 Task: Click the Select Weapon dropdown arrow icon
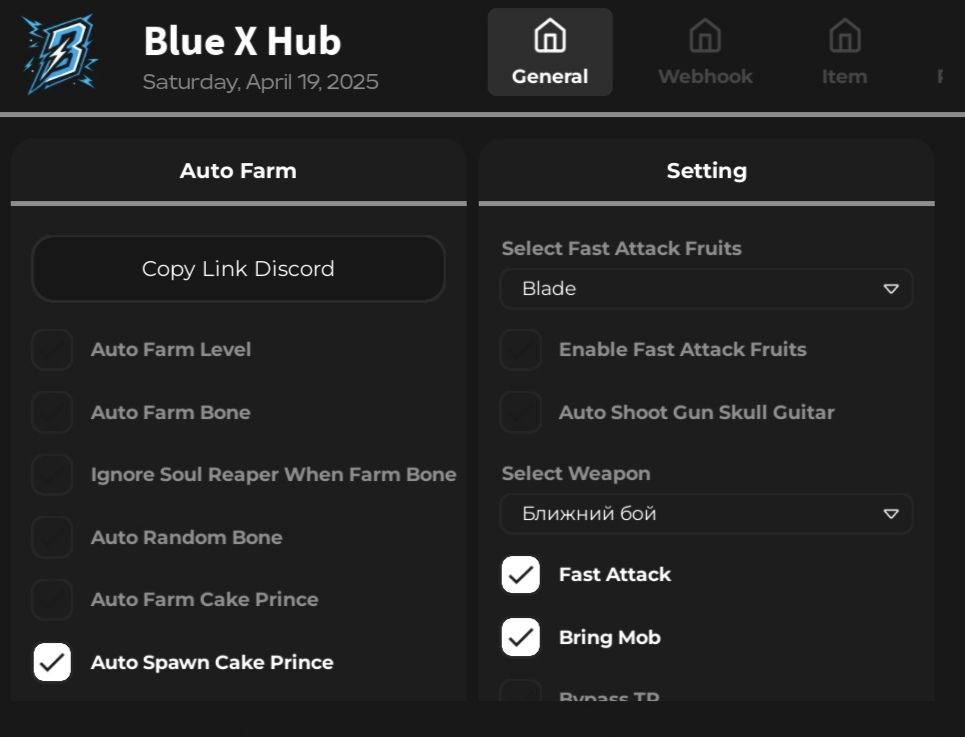pos(890,514)
